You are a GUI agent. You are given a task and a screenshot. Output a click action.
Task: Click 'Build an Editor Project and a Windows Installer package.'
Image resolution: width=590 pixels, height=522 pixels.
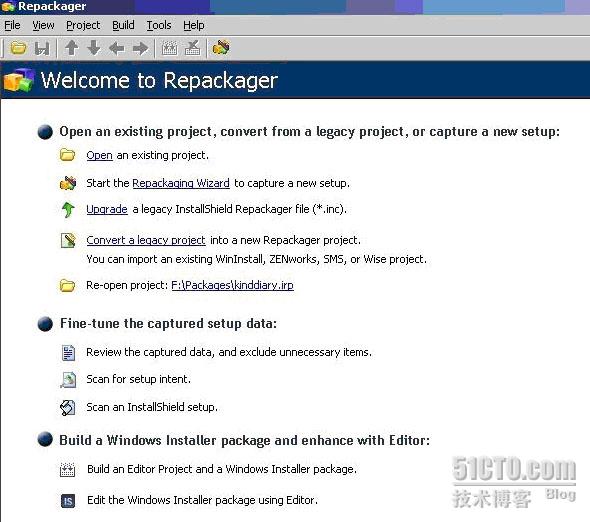(x=222, y=469)
